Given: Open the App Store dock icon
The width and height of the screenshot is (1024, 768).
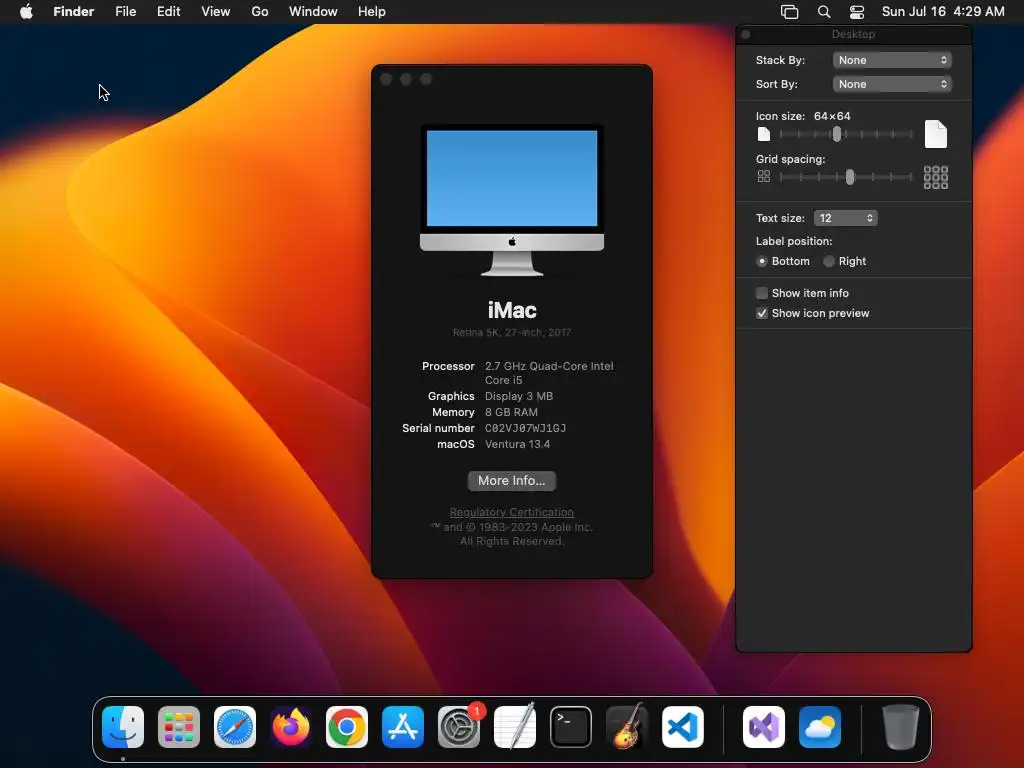Looking at the screenshot, I should [403, 727].
